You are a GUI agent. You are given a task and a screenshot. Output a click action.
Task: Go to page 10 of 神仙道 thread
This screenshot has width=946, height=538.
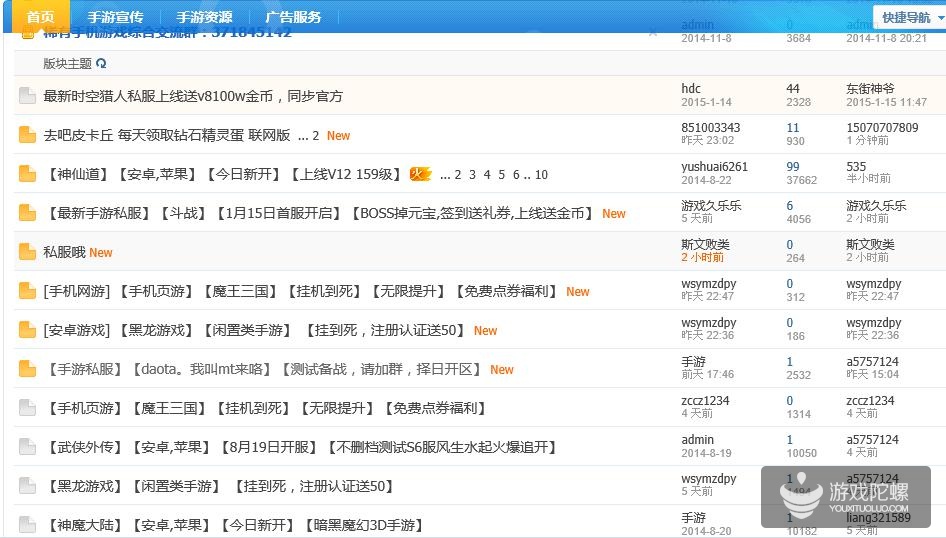541,174
